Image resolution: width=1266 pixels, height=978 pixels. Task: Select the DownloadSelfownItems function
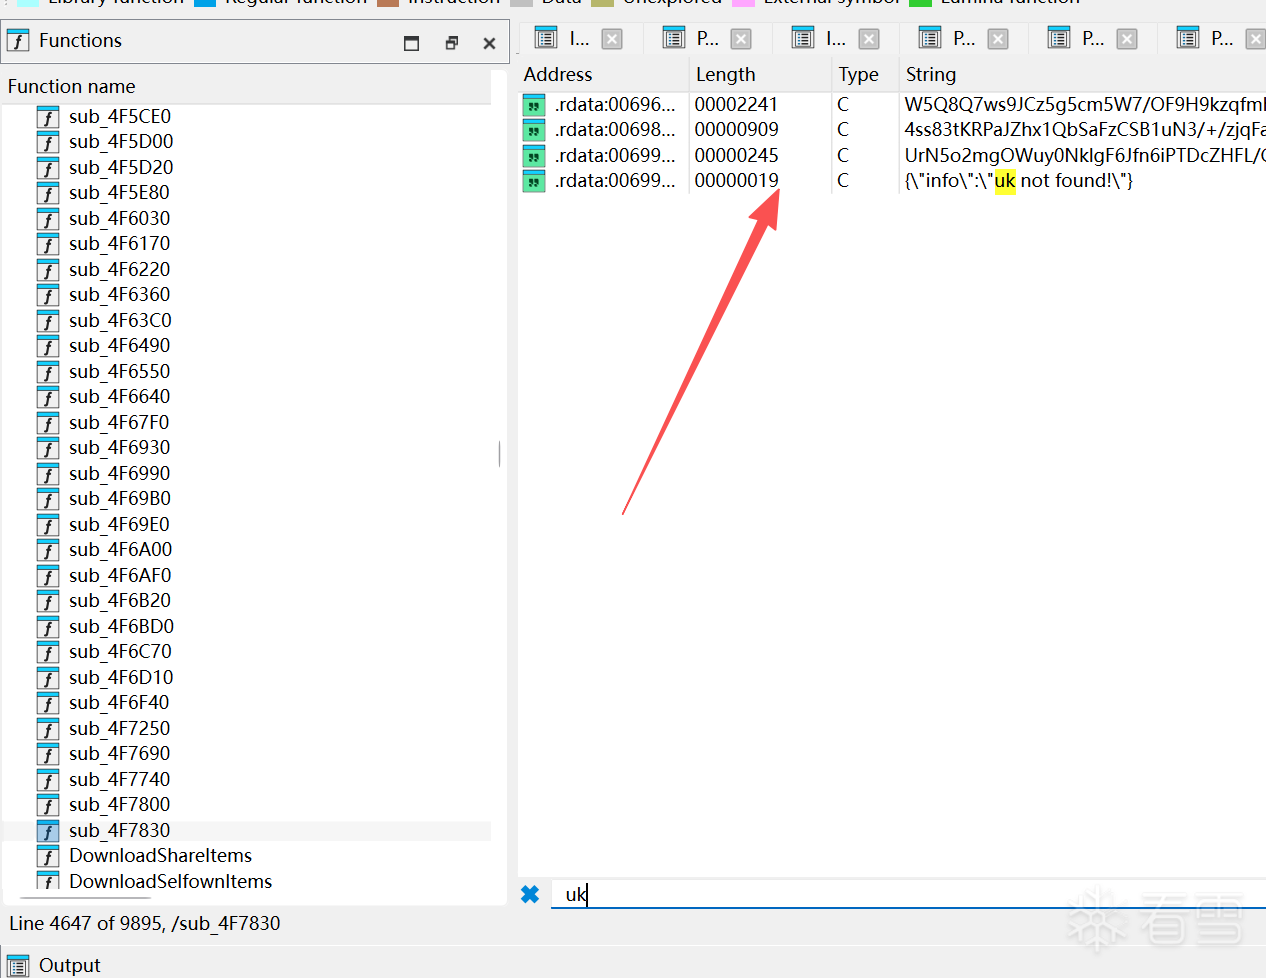(170, 881)
